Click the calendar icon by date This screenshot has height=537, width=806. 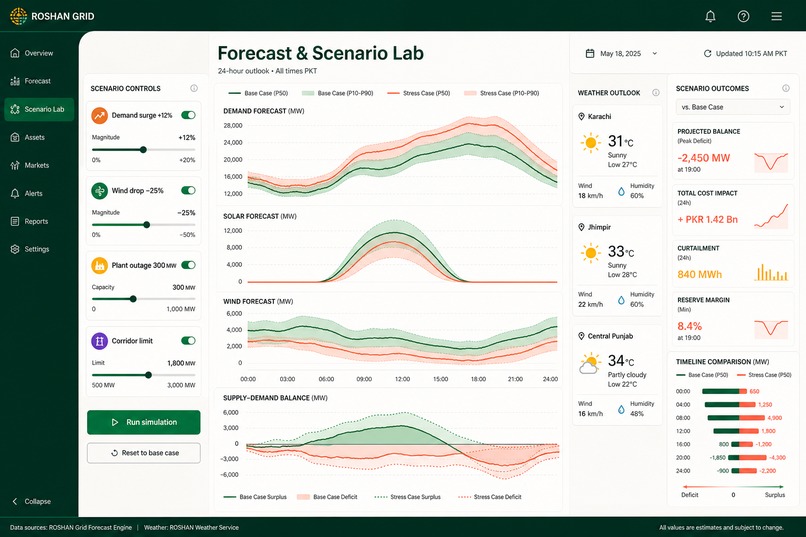590,53
